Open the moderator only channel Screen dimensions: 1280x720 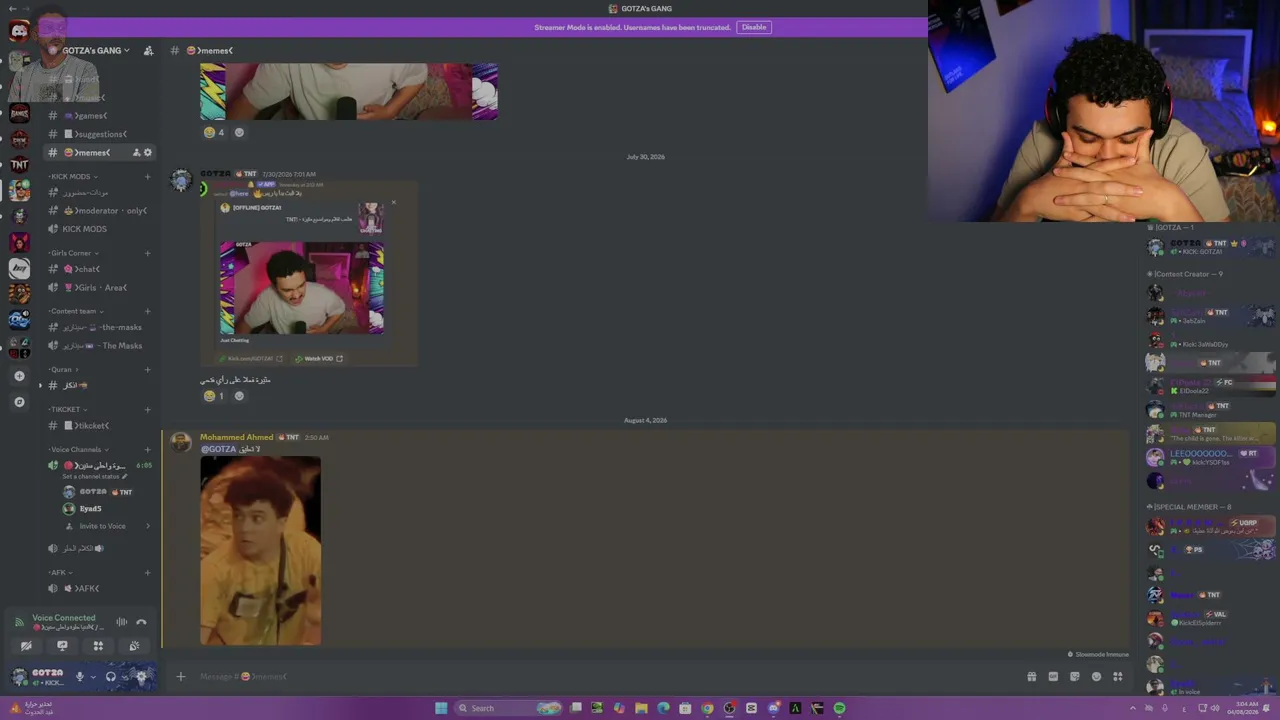100,211
